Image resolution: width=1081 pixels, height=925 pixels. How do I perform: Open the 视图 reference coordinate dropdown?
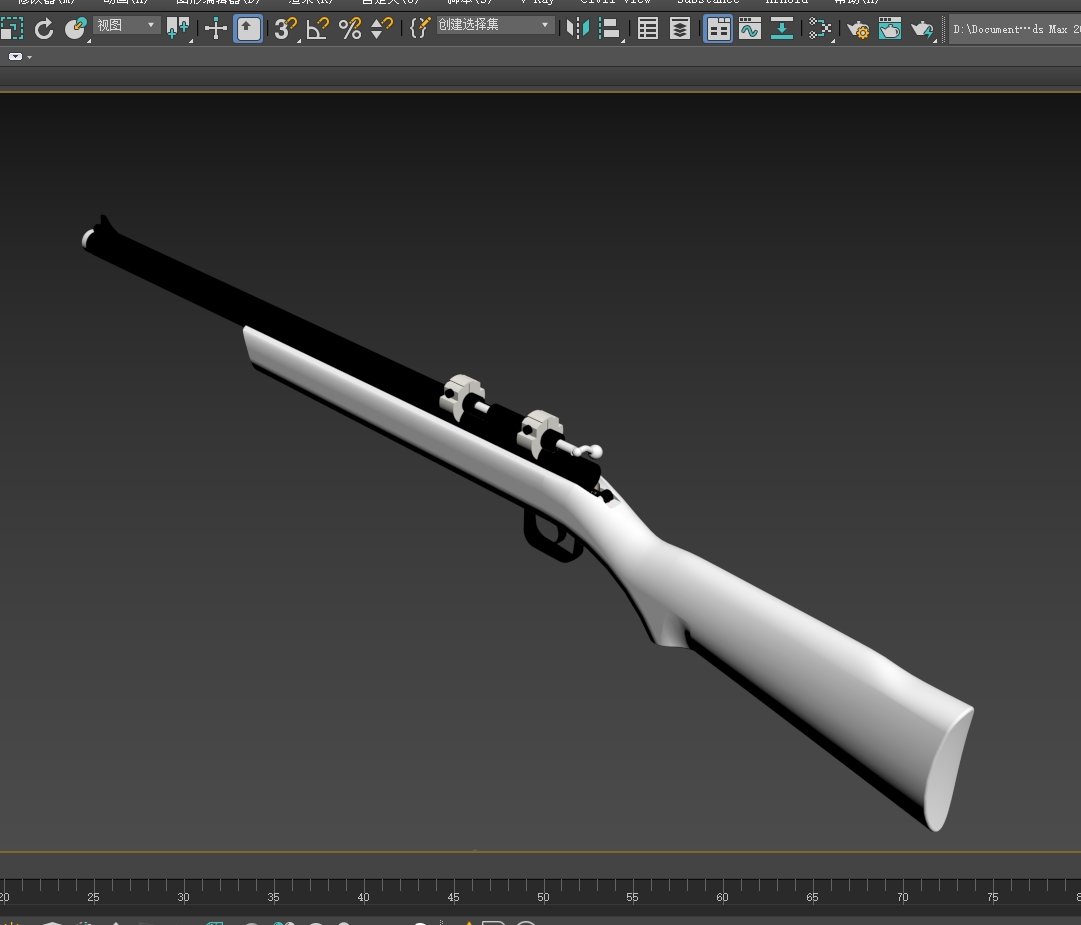coord(126,26)
